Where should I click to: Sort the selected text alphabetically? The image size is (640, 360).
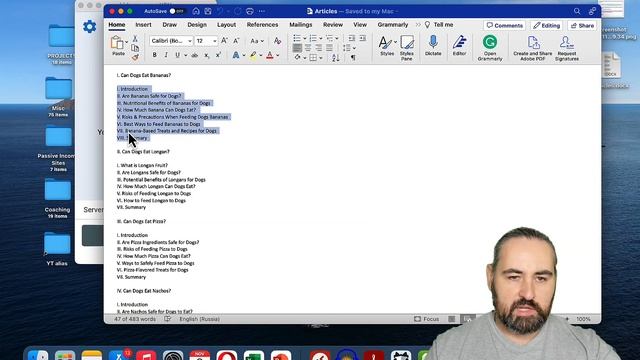click(336, 58)
